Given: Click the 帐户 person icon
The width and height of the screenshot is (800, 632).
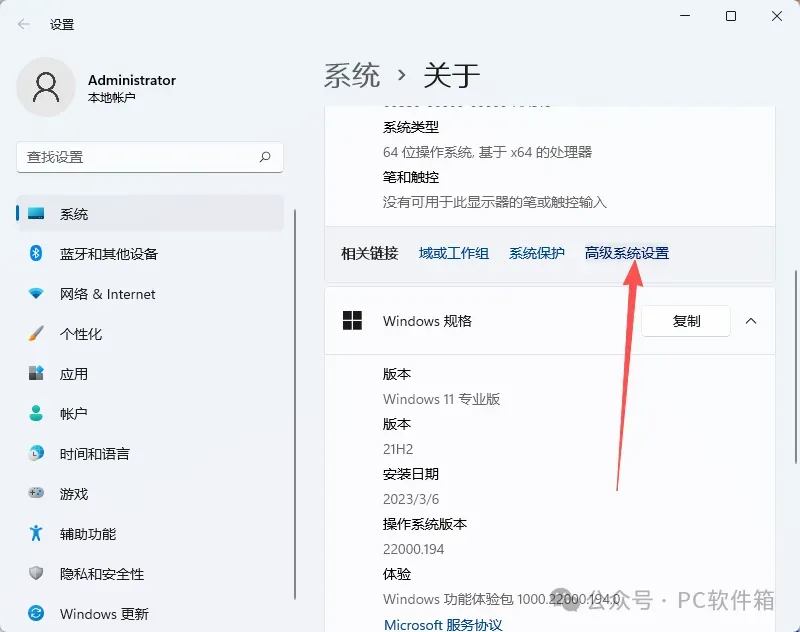Looking at the screenshot, I should pyautogui.click(x=36, y=413).
